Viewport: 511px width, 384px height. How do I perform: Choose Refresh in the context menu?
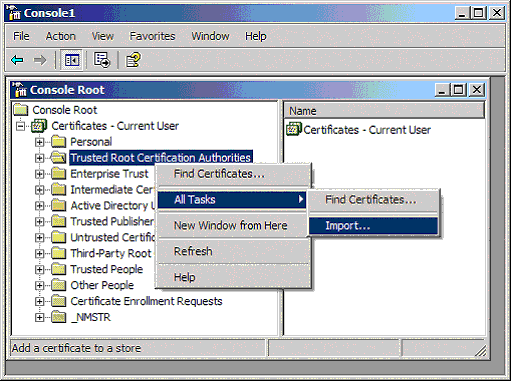pyautogui.click(x=234, y=251)
